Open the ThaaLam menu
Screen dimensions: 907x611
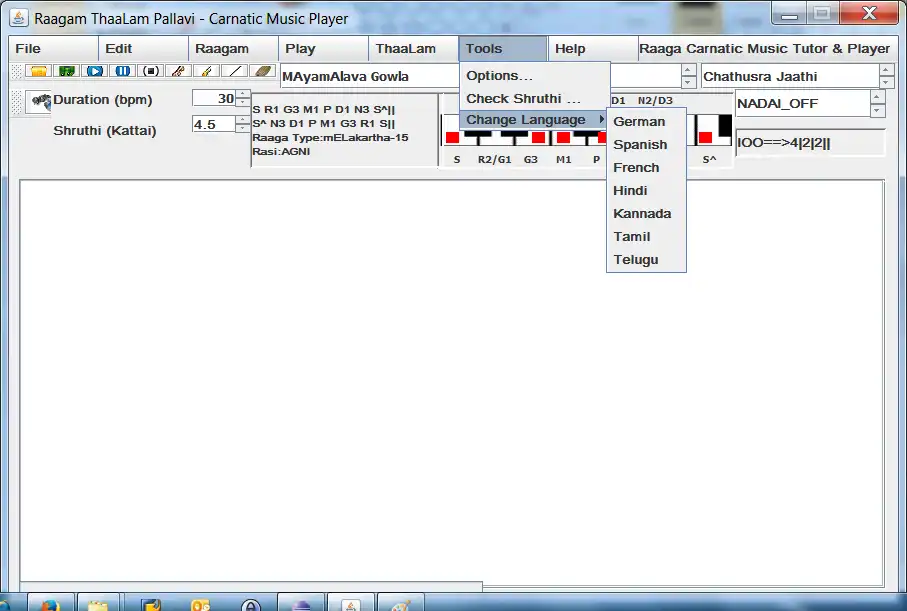click(x=414, y=49)
